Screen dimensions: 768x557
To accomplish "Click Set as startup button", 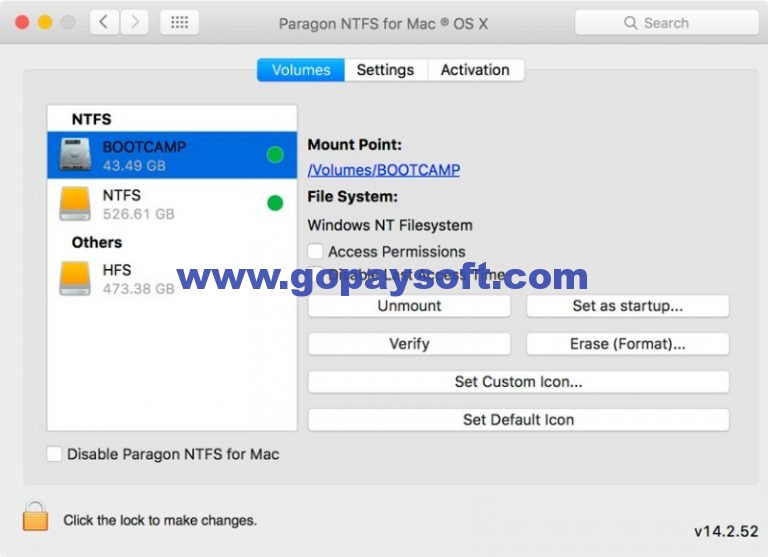I will pos(627,306).
